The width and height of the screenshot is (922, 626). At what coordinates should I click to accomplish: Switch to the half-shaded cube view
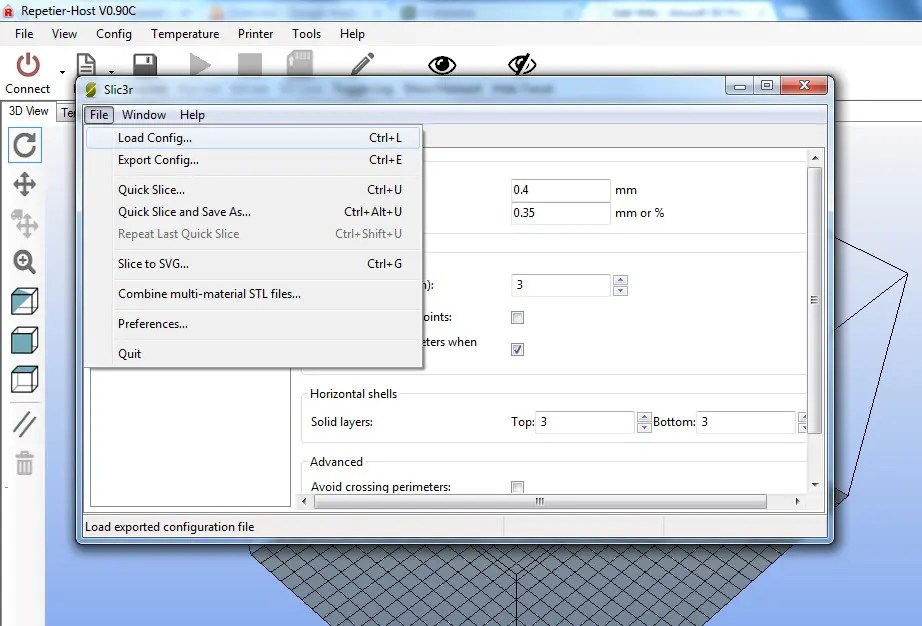[25, 301]
